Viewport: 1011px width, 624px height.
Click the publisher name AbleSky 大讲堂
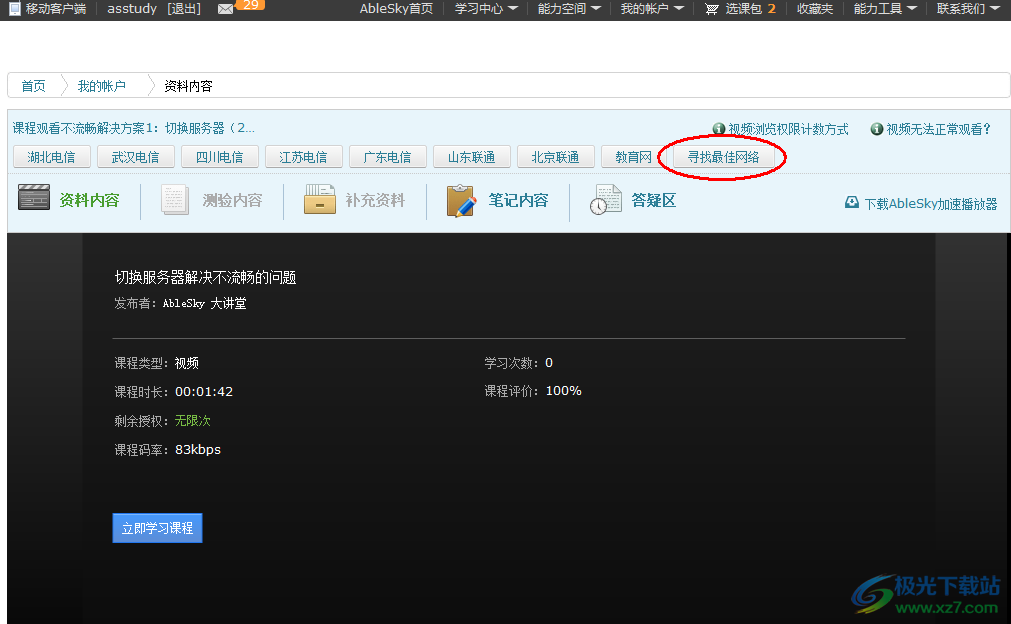click(204, 303)
